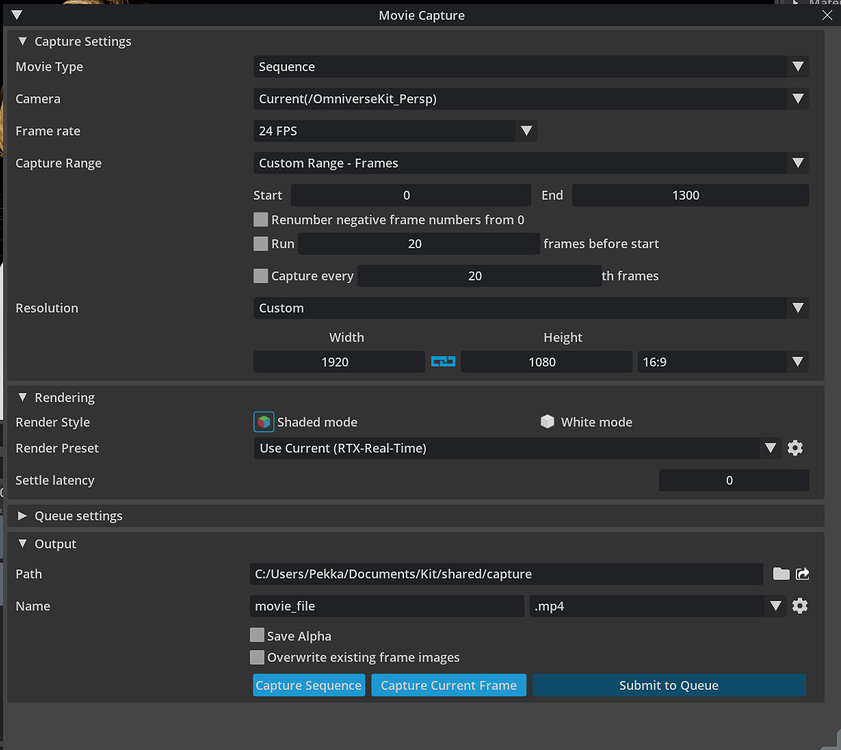Viewport: 841px width, 750px height.
Task: Browse output path folder icon
Action: click(781, 574)
